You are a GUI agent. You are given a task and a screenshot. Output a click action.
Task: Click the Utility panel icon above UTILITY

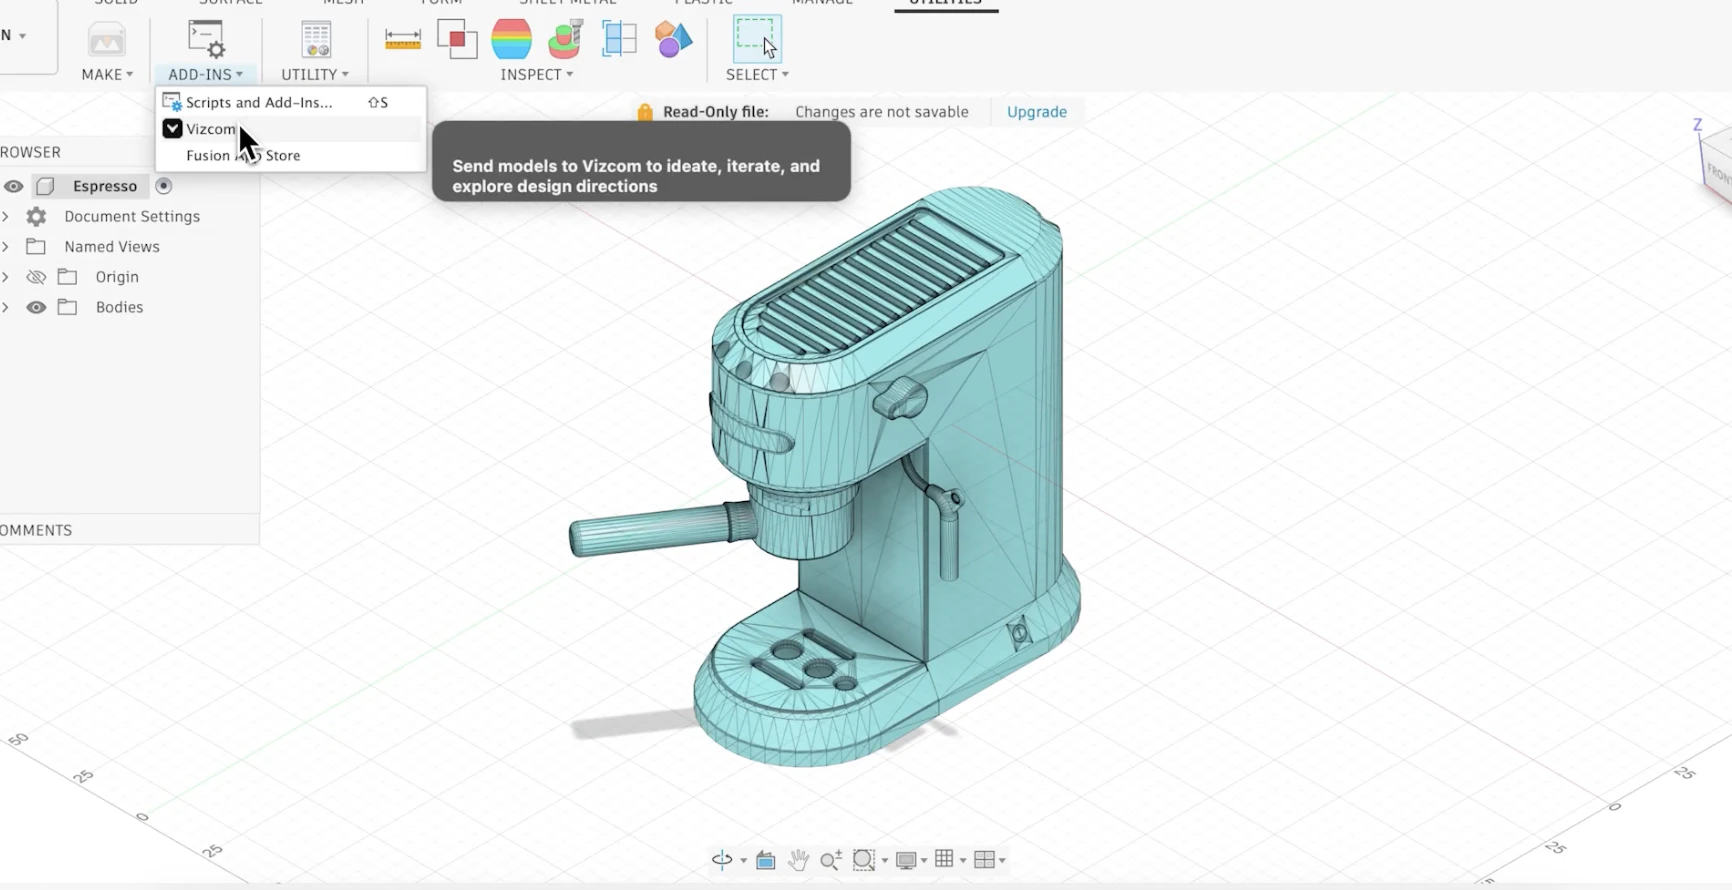tap(316, 39)
